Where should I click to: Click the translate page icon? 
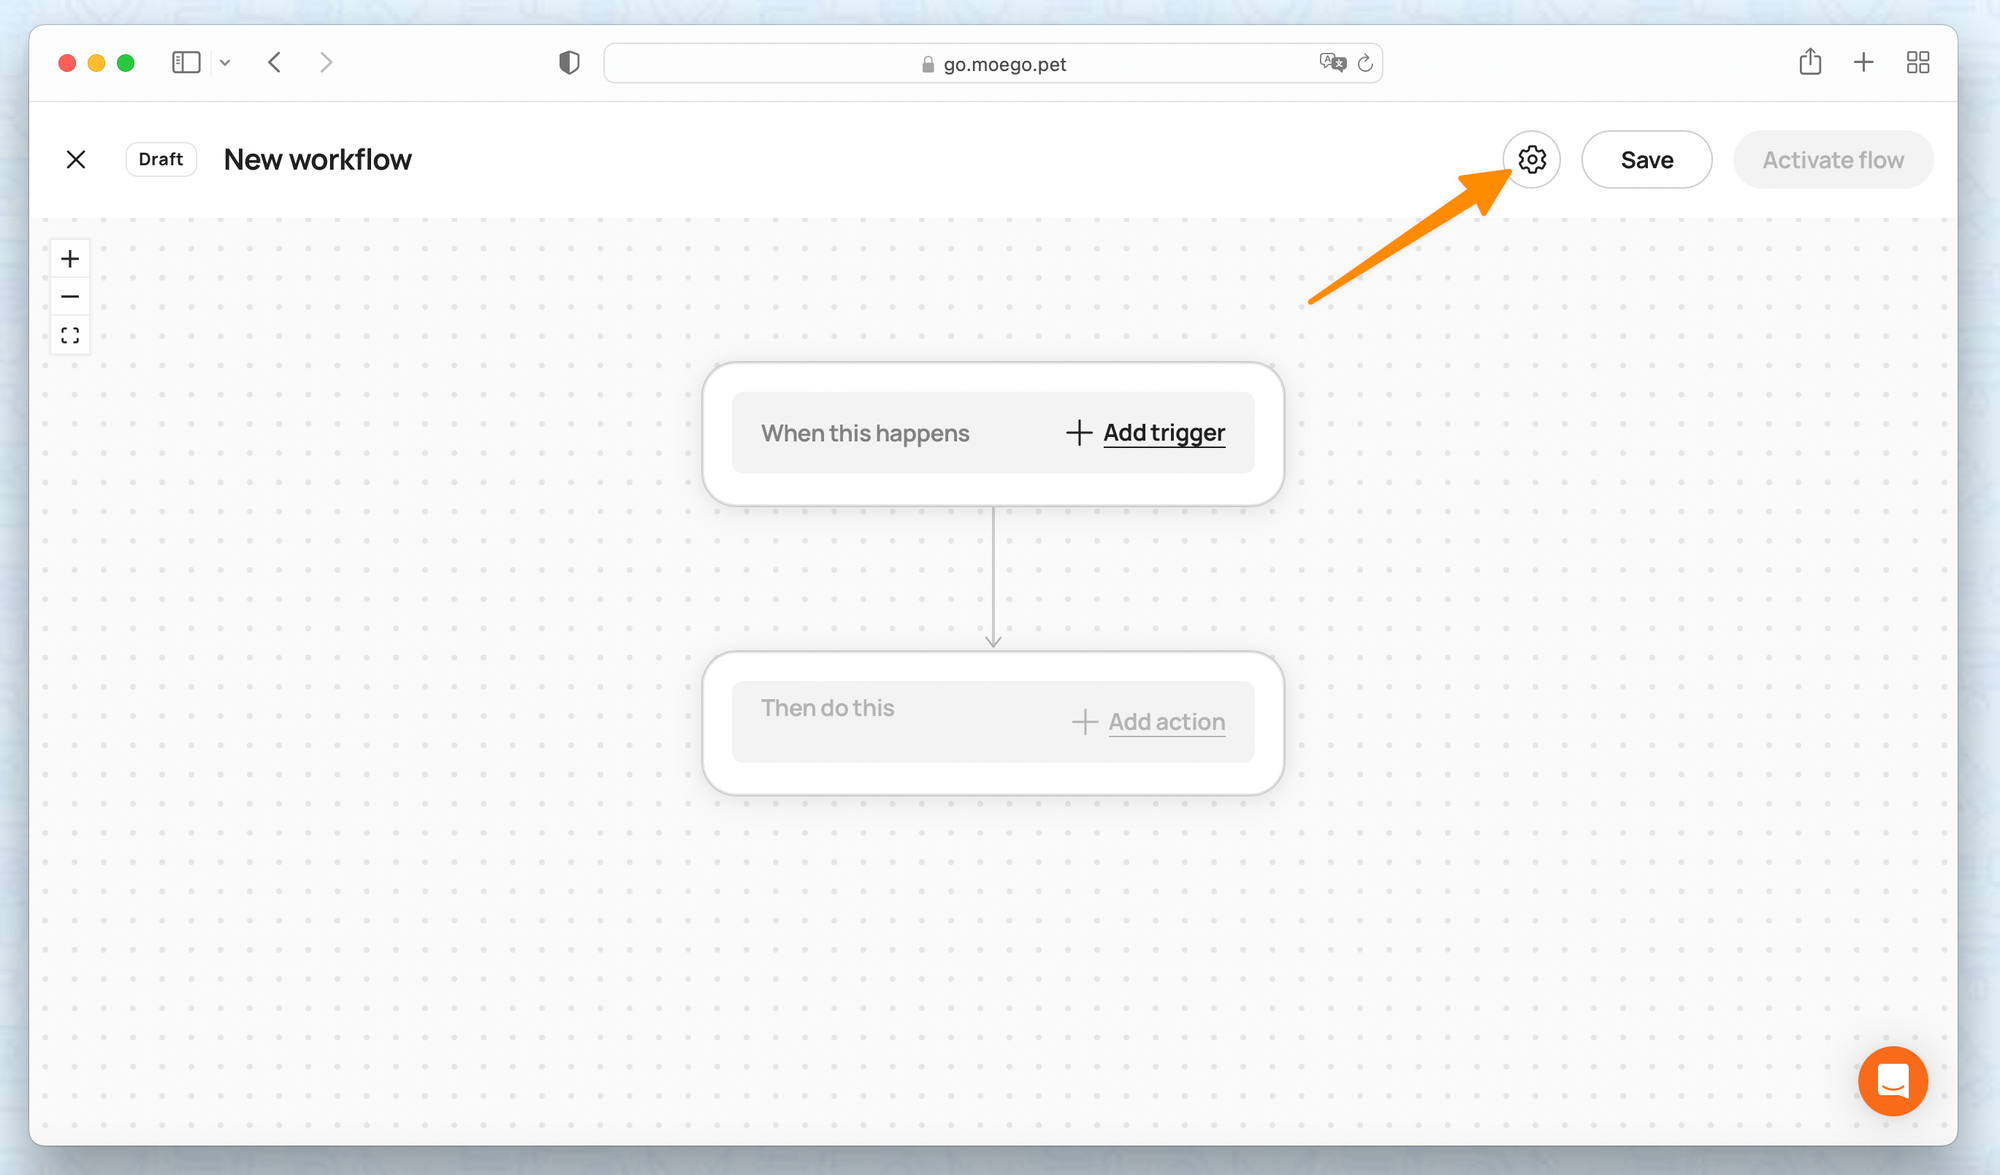click(x=1332, y=63)
